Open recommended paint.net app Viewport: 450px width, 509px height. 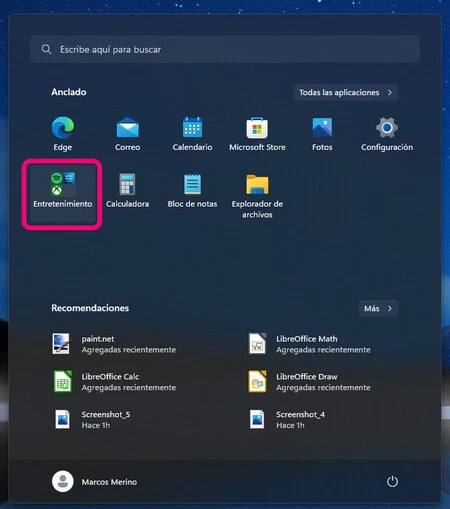pyautogui.click(x=114, y=344)
